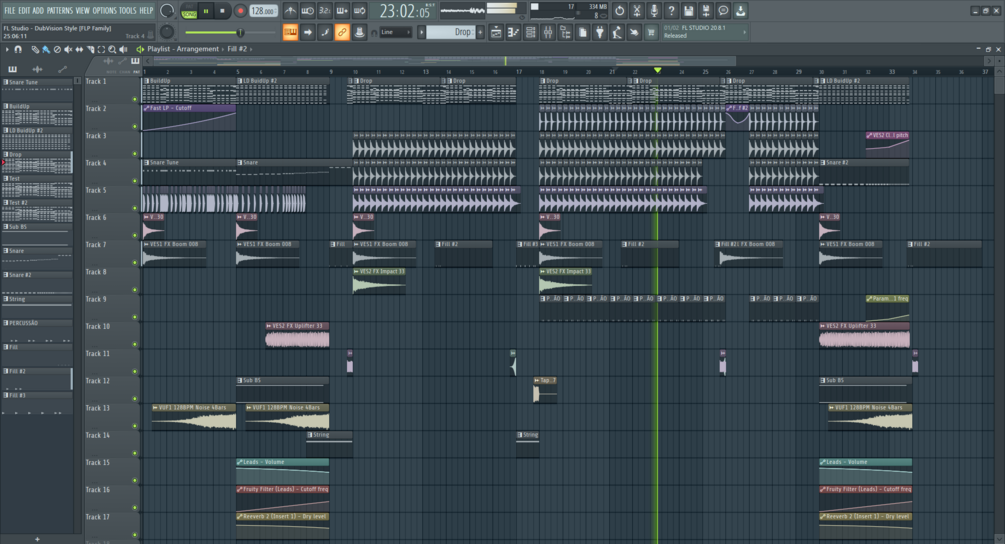Toggle overdub blend recording
This screenshot has height=544, width=1005.
point(342,11)
